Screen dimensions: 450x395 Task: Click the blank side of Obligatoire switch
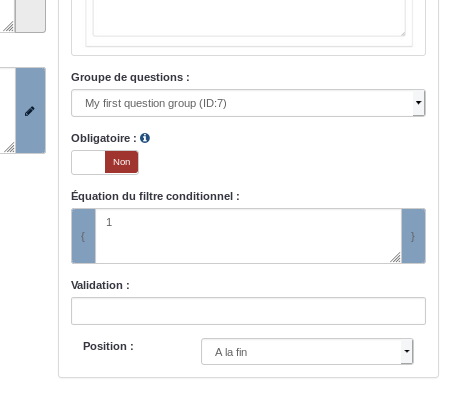(88, 162)
